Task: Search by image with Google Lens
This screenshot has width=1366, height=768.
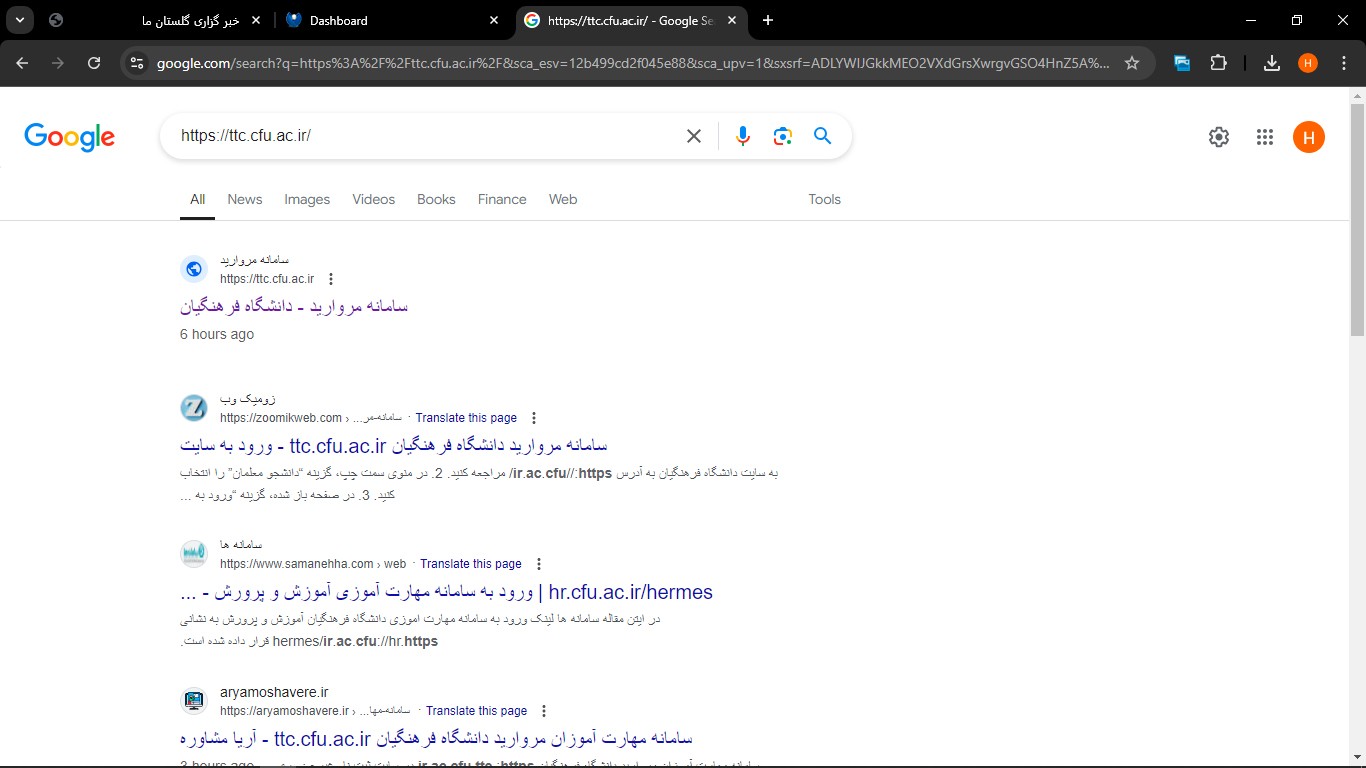Action: 783,136
